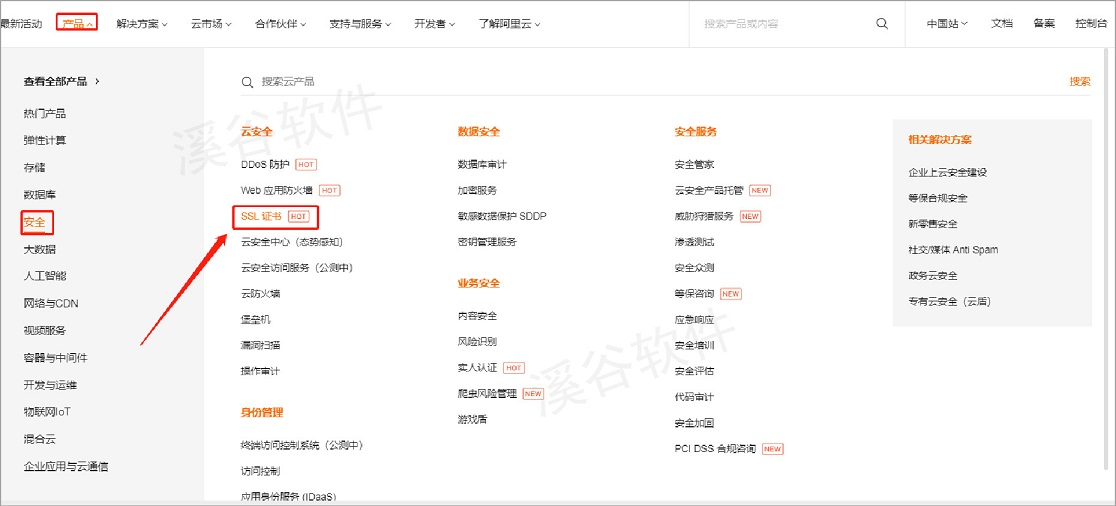Open the SSL 证书 product link
1116x506 pixels.
point(261,216)
